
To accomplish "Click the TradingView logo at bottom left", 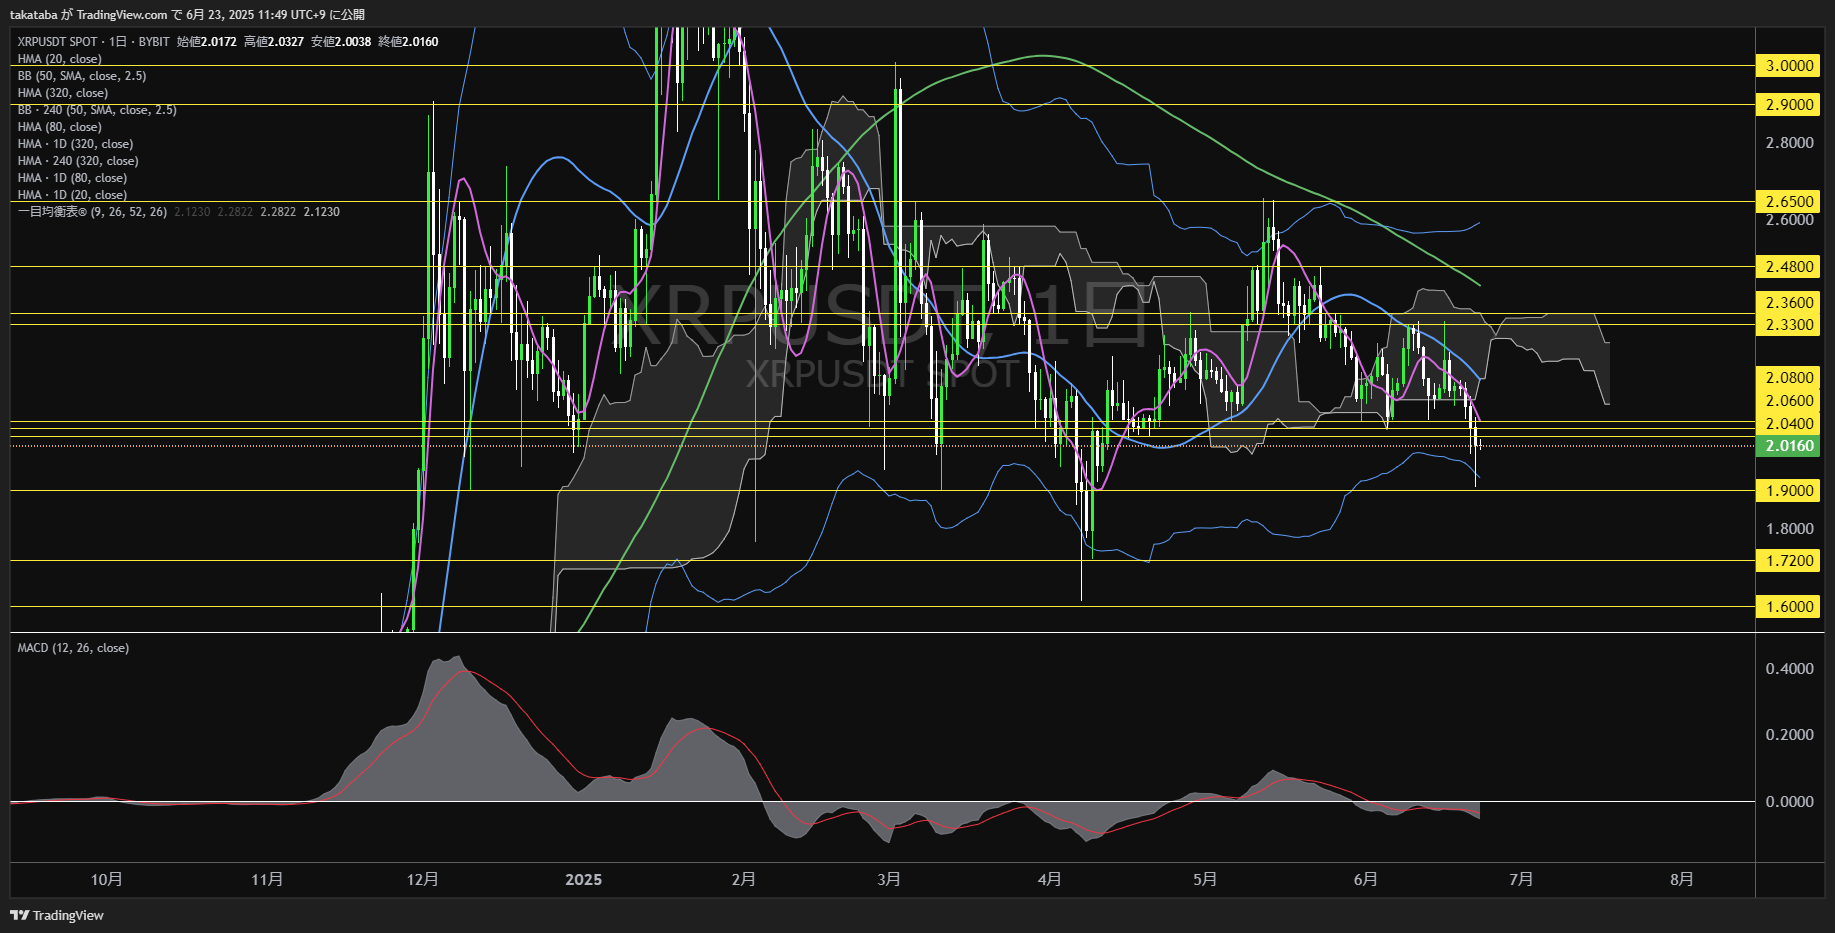I will pos(57,915).
